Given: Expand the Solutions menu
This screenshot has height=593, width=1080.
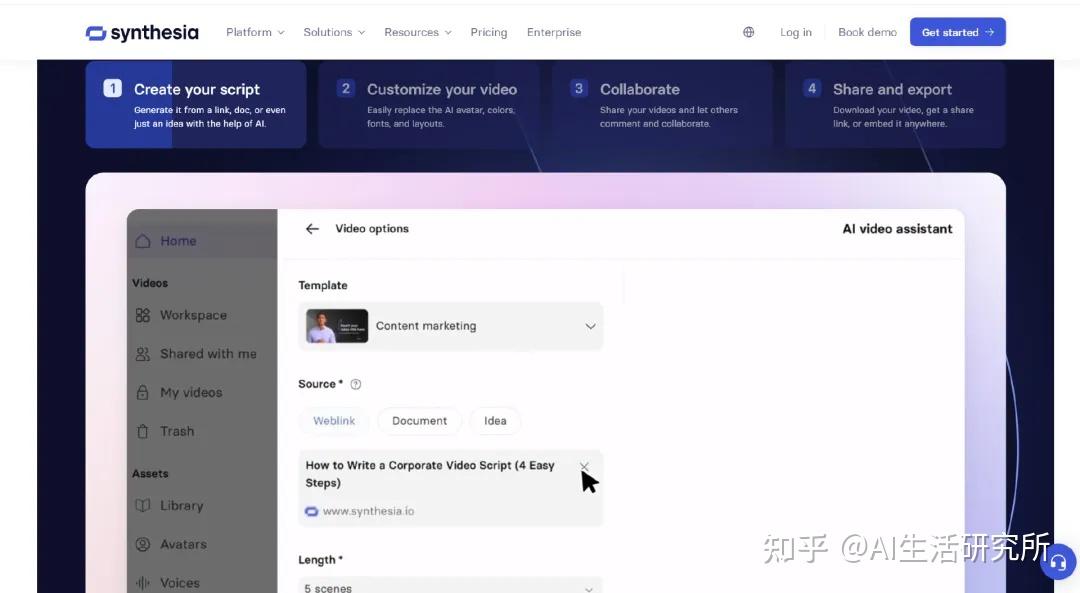Looking at the screenshot, I should (x=334, y=32).
